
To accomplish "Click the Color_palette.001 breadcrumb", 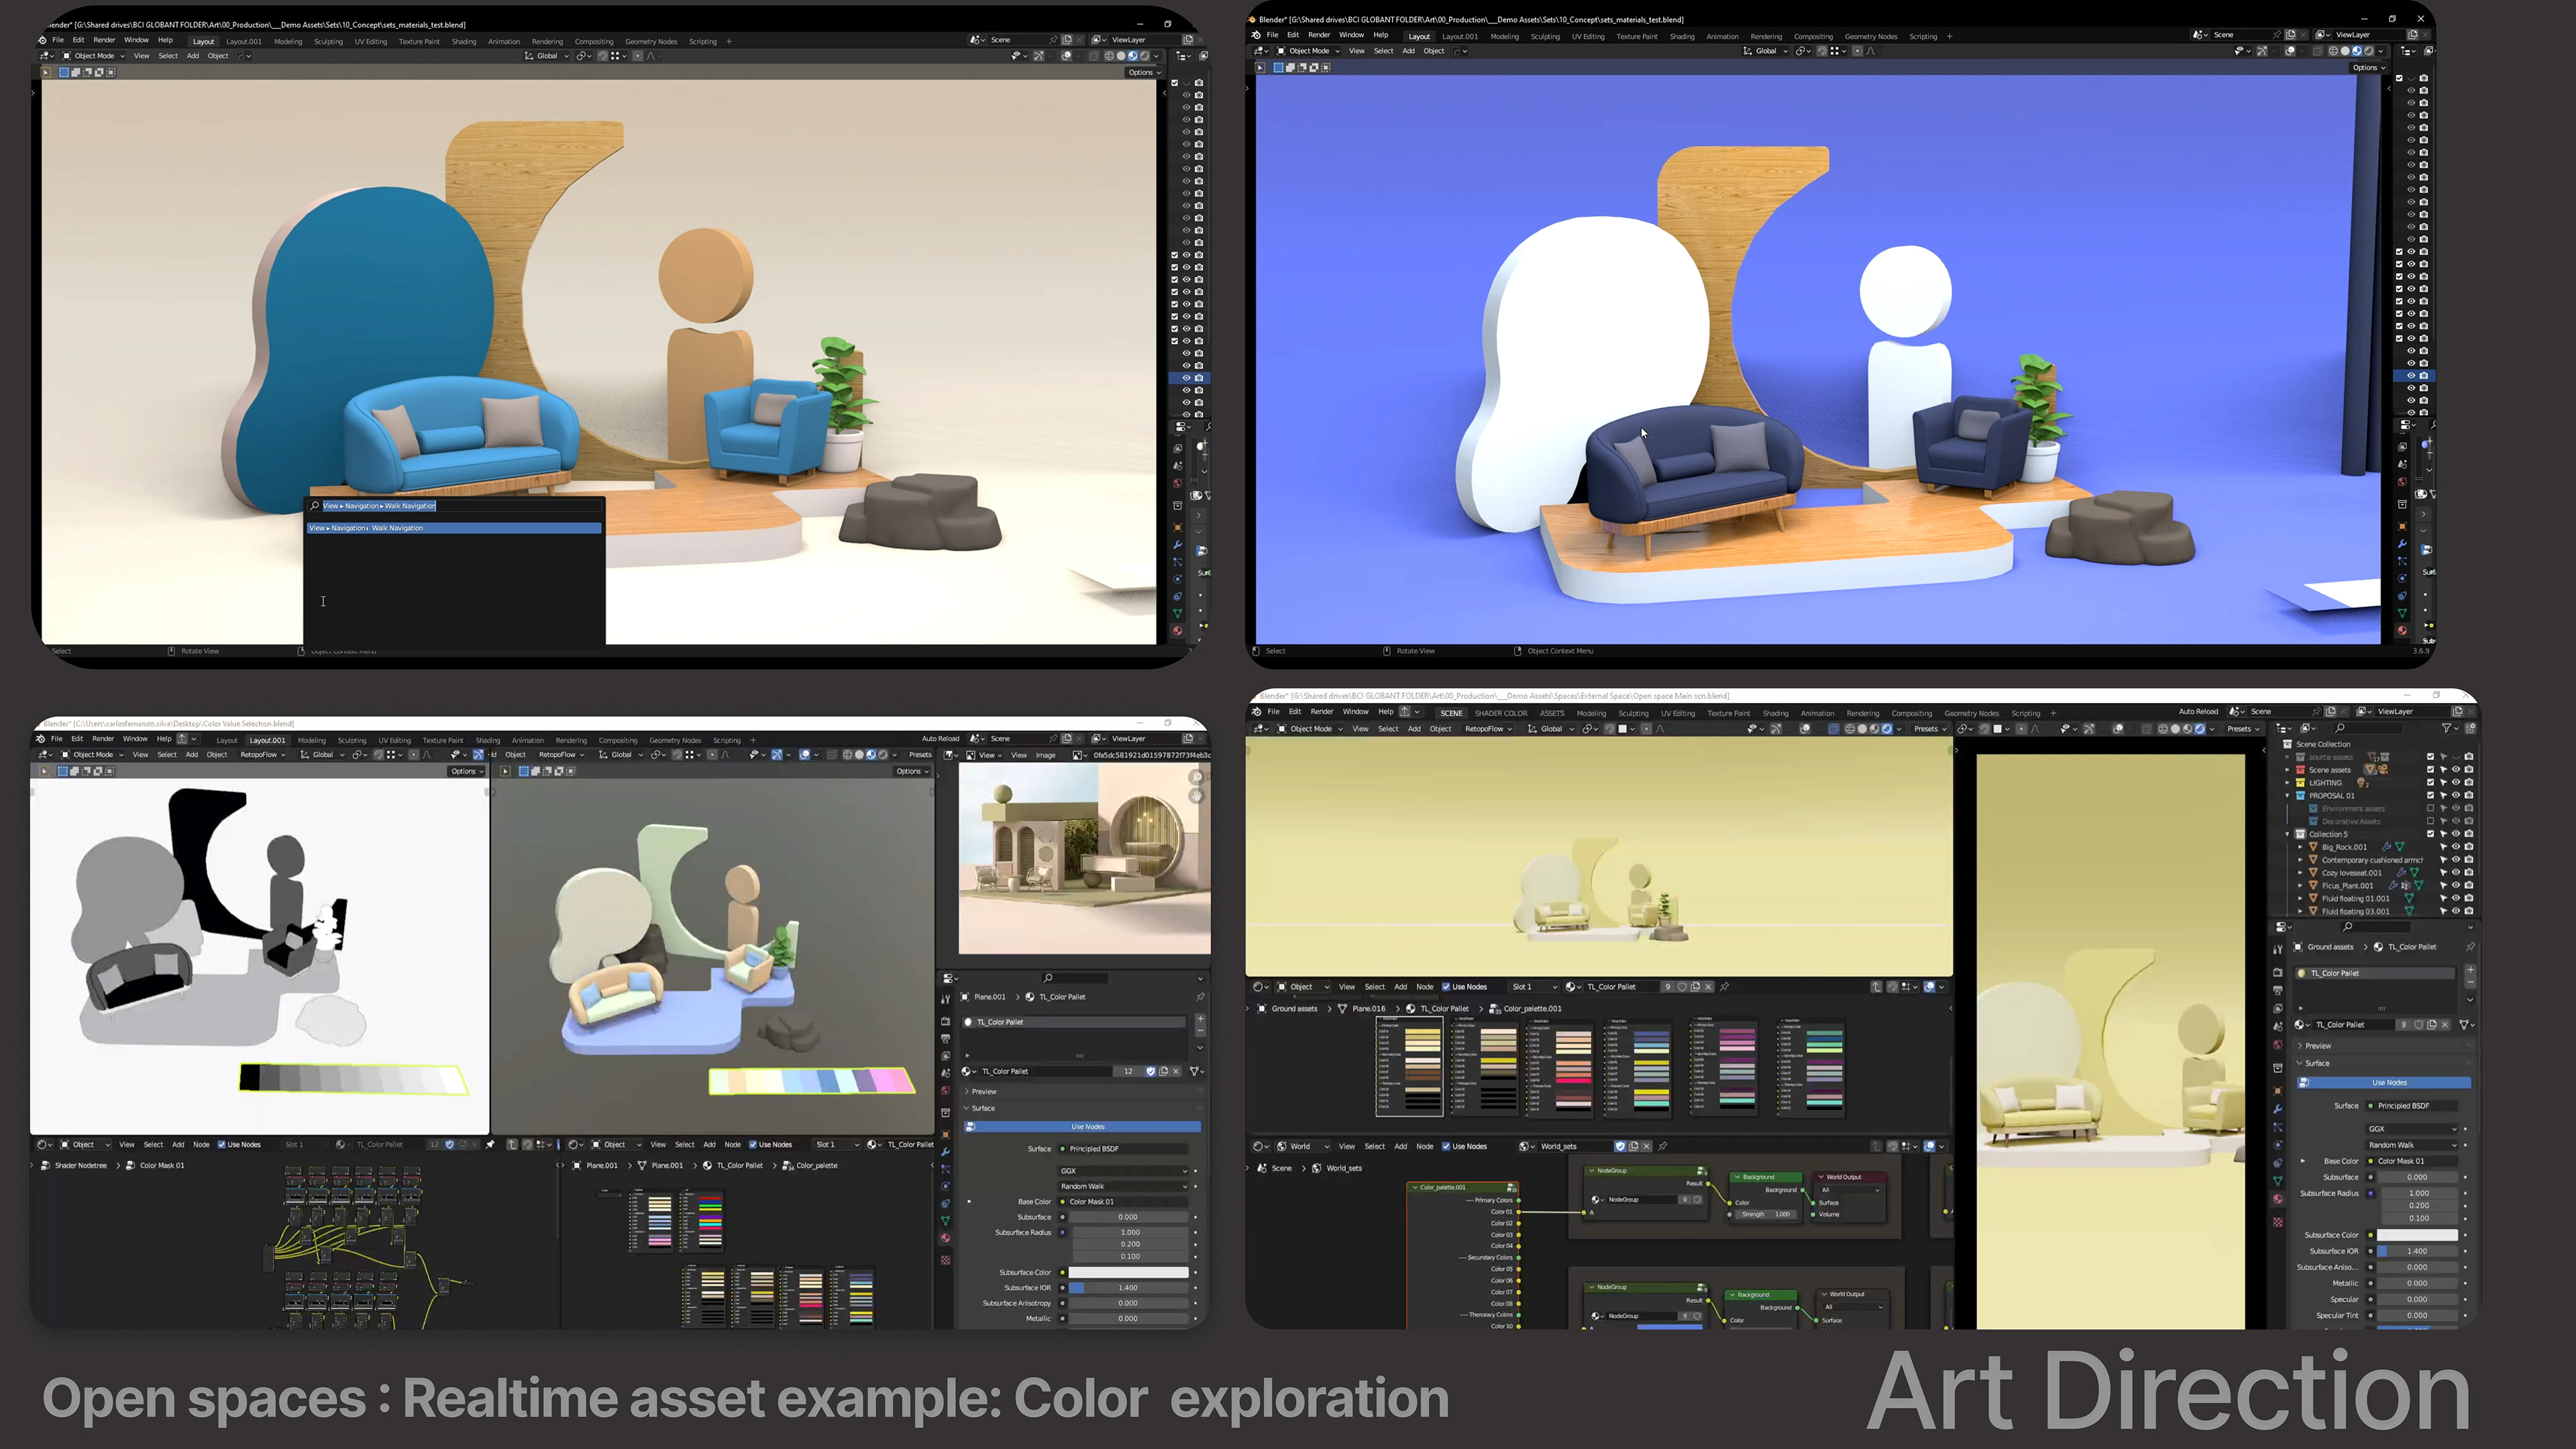I will pos(1531,1008).
